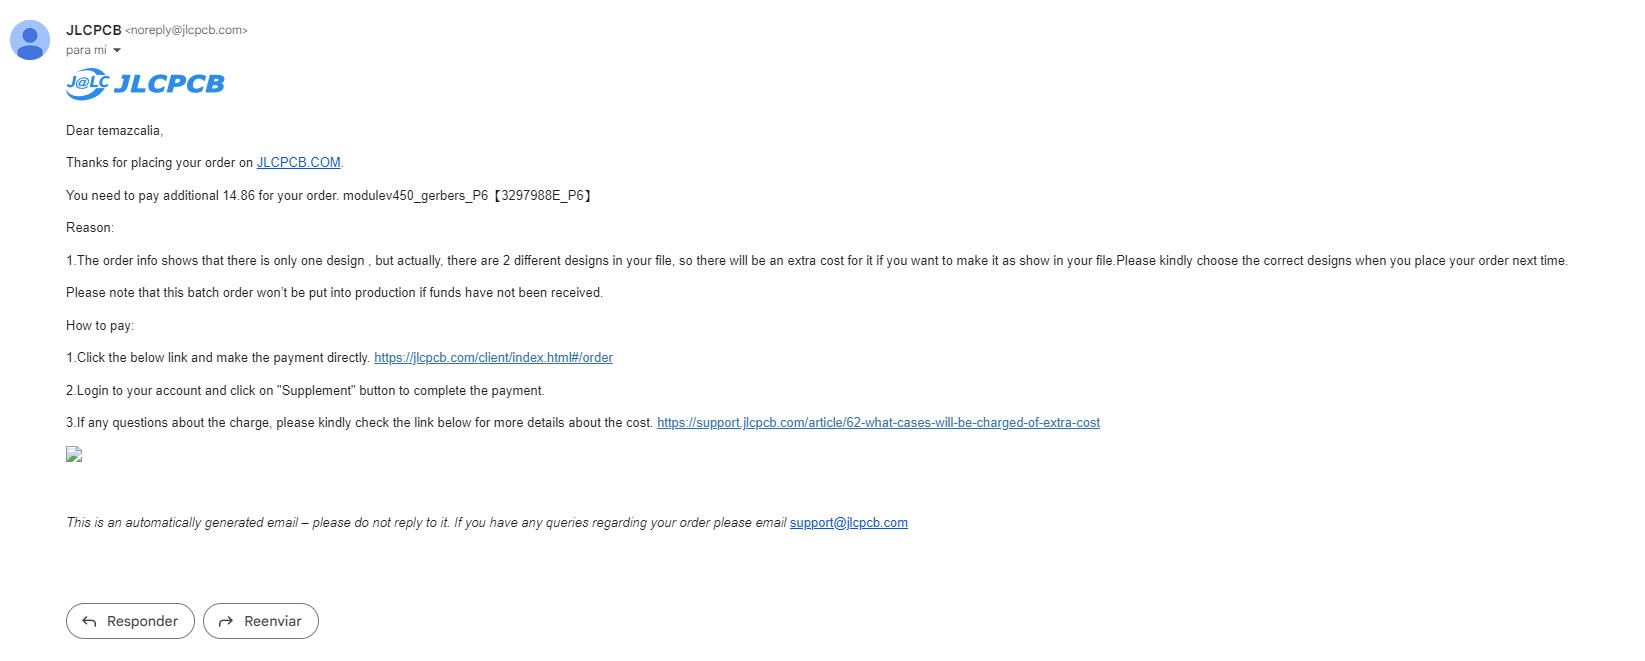Click the JLCPCB logo image

146,84
